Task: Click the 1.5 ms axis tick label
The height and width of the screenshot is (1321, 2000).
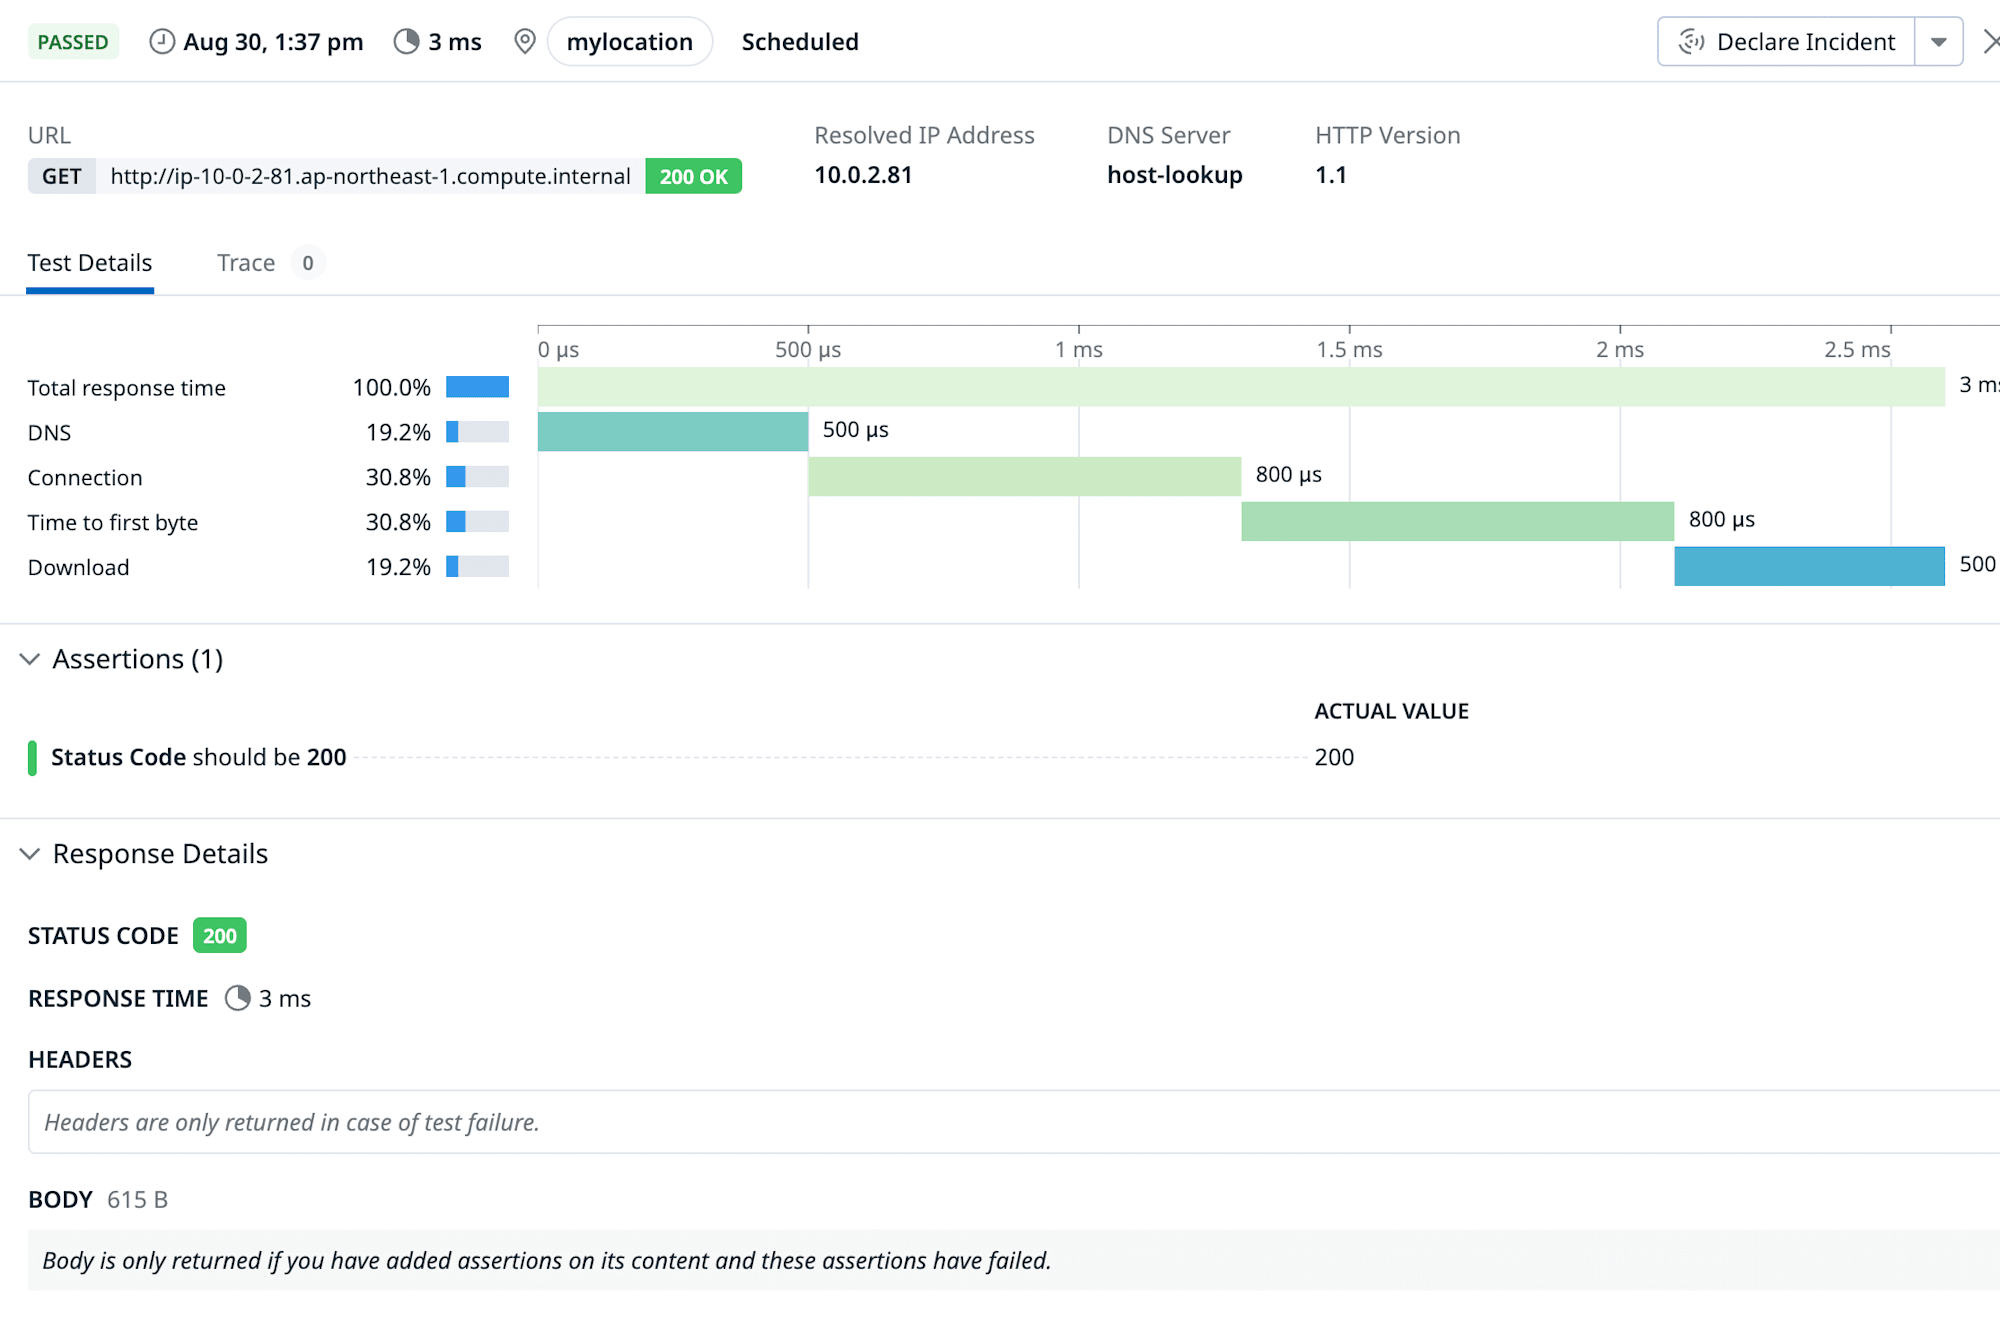Action: click(1349, 349)
